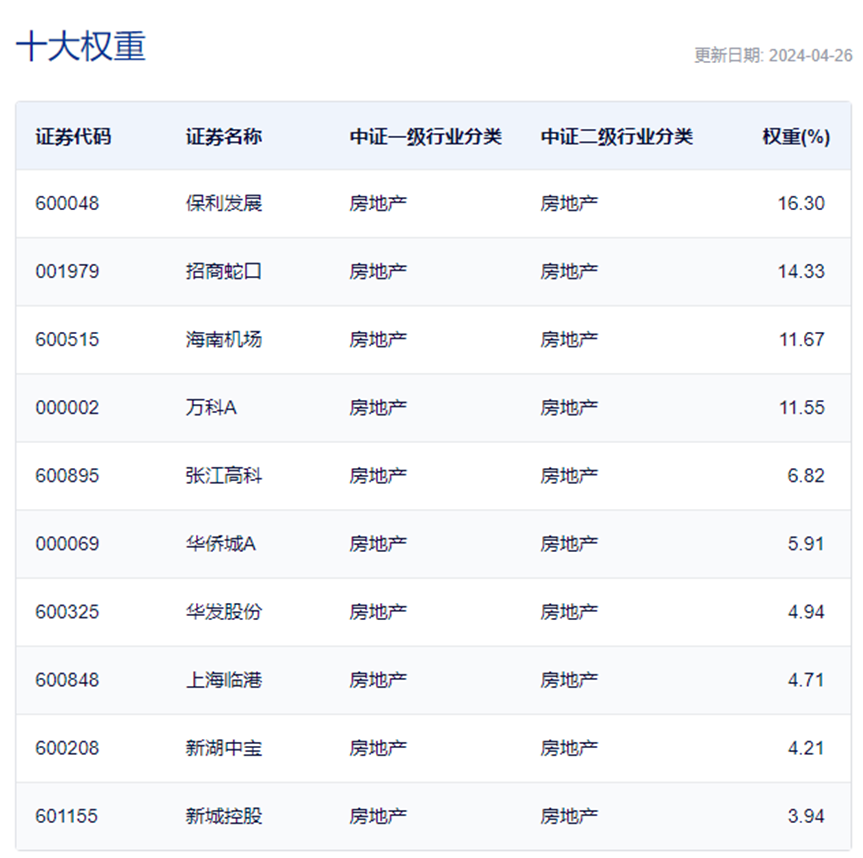Click first-level industry 房地产 in 招商蛇口 row
863x858 pixels.
pos(378,271)
